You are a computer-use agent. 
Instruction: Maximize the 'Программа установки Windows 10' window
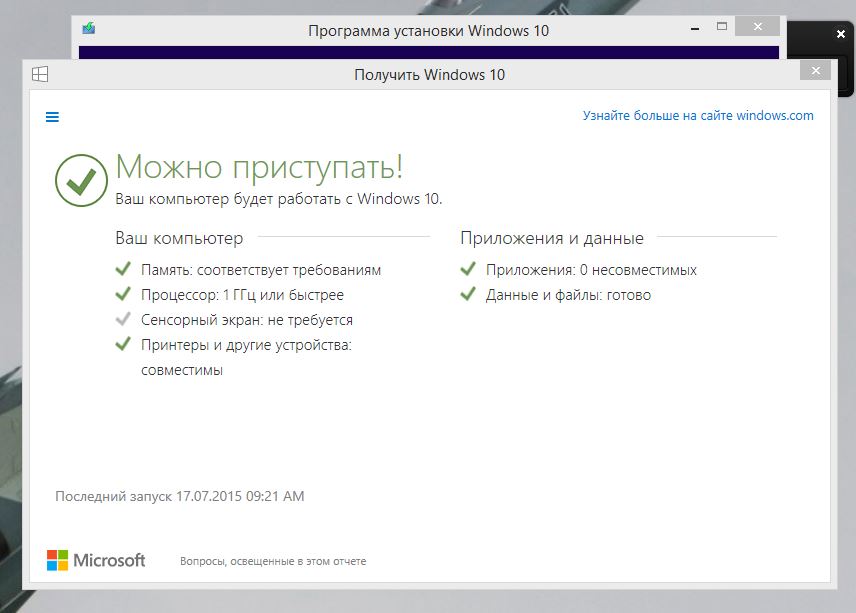[x=722, y=26]
